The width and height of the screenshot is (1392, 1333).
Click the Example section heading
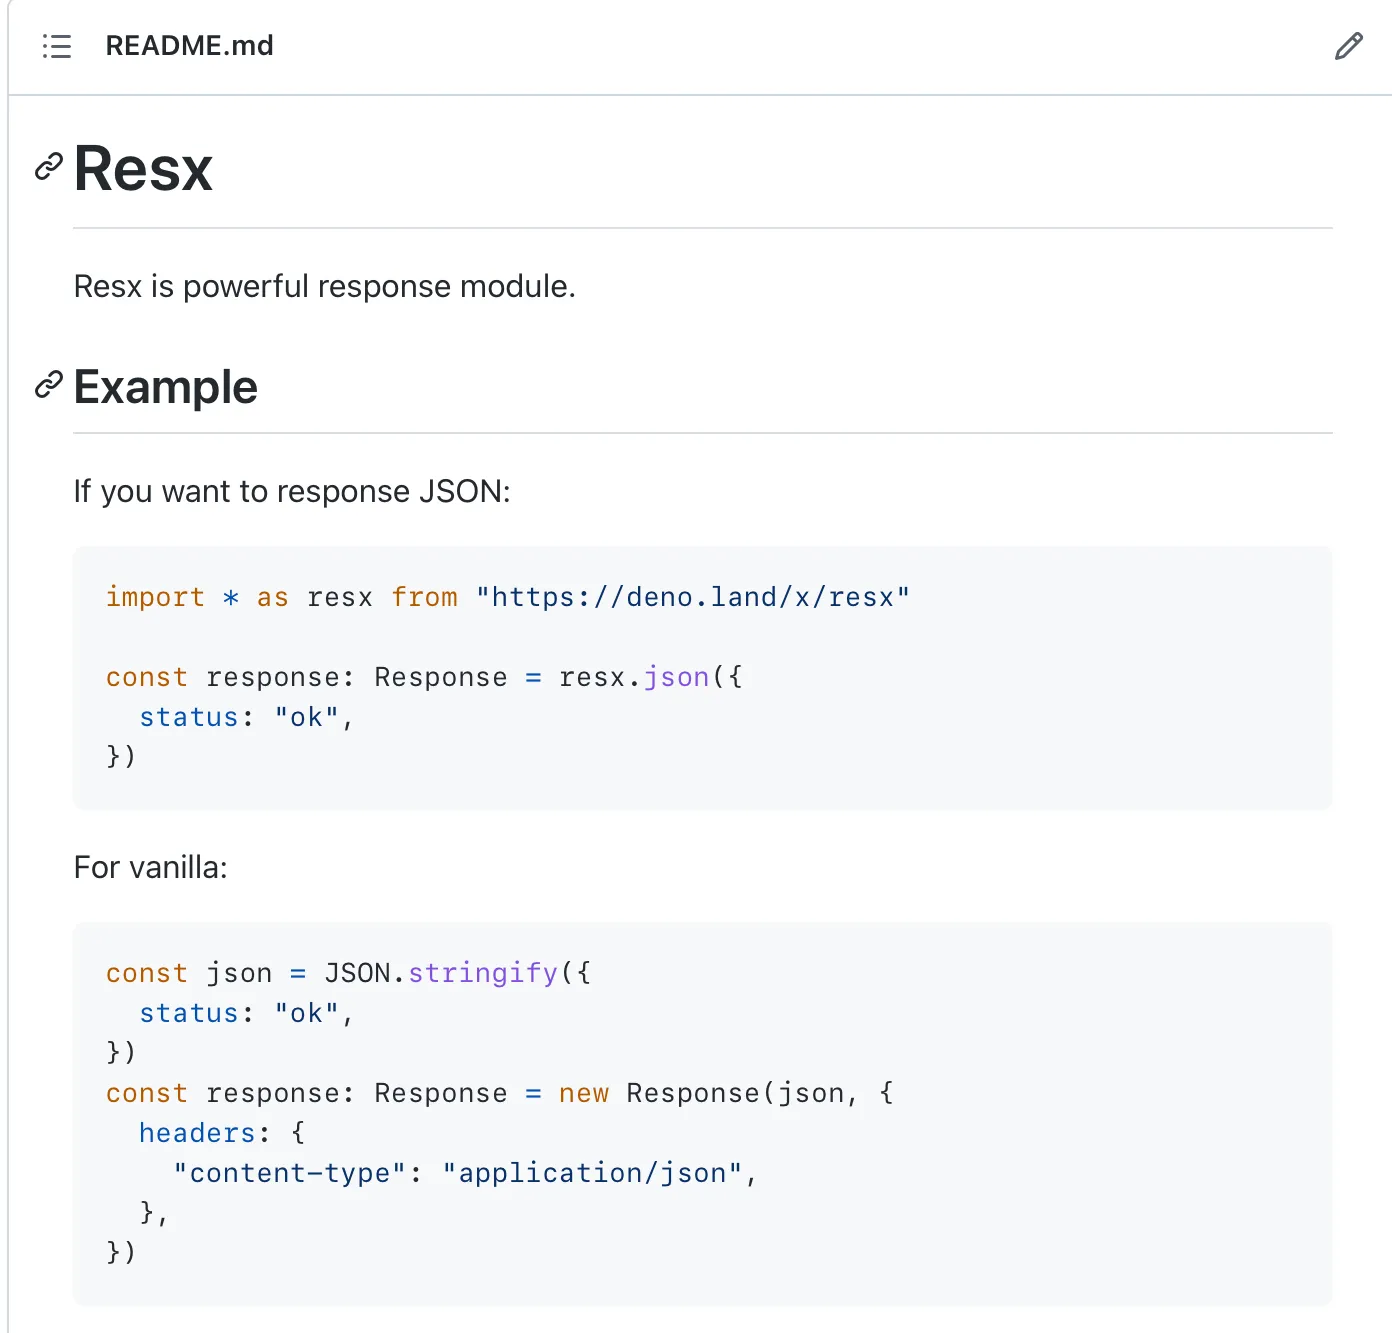[166, 387]
